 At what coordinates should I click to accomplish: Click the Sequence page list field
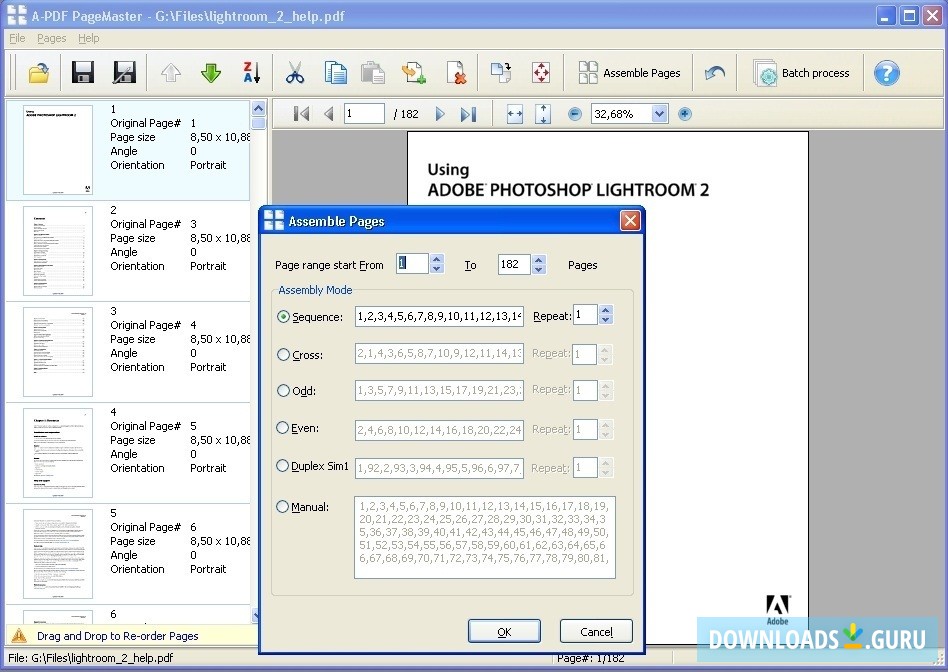point(439,316)
